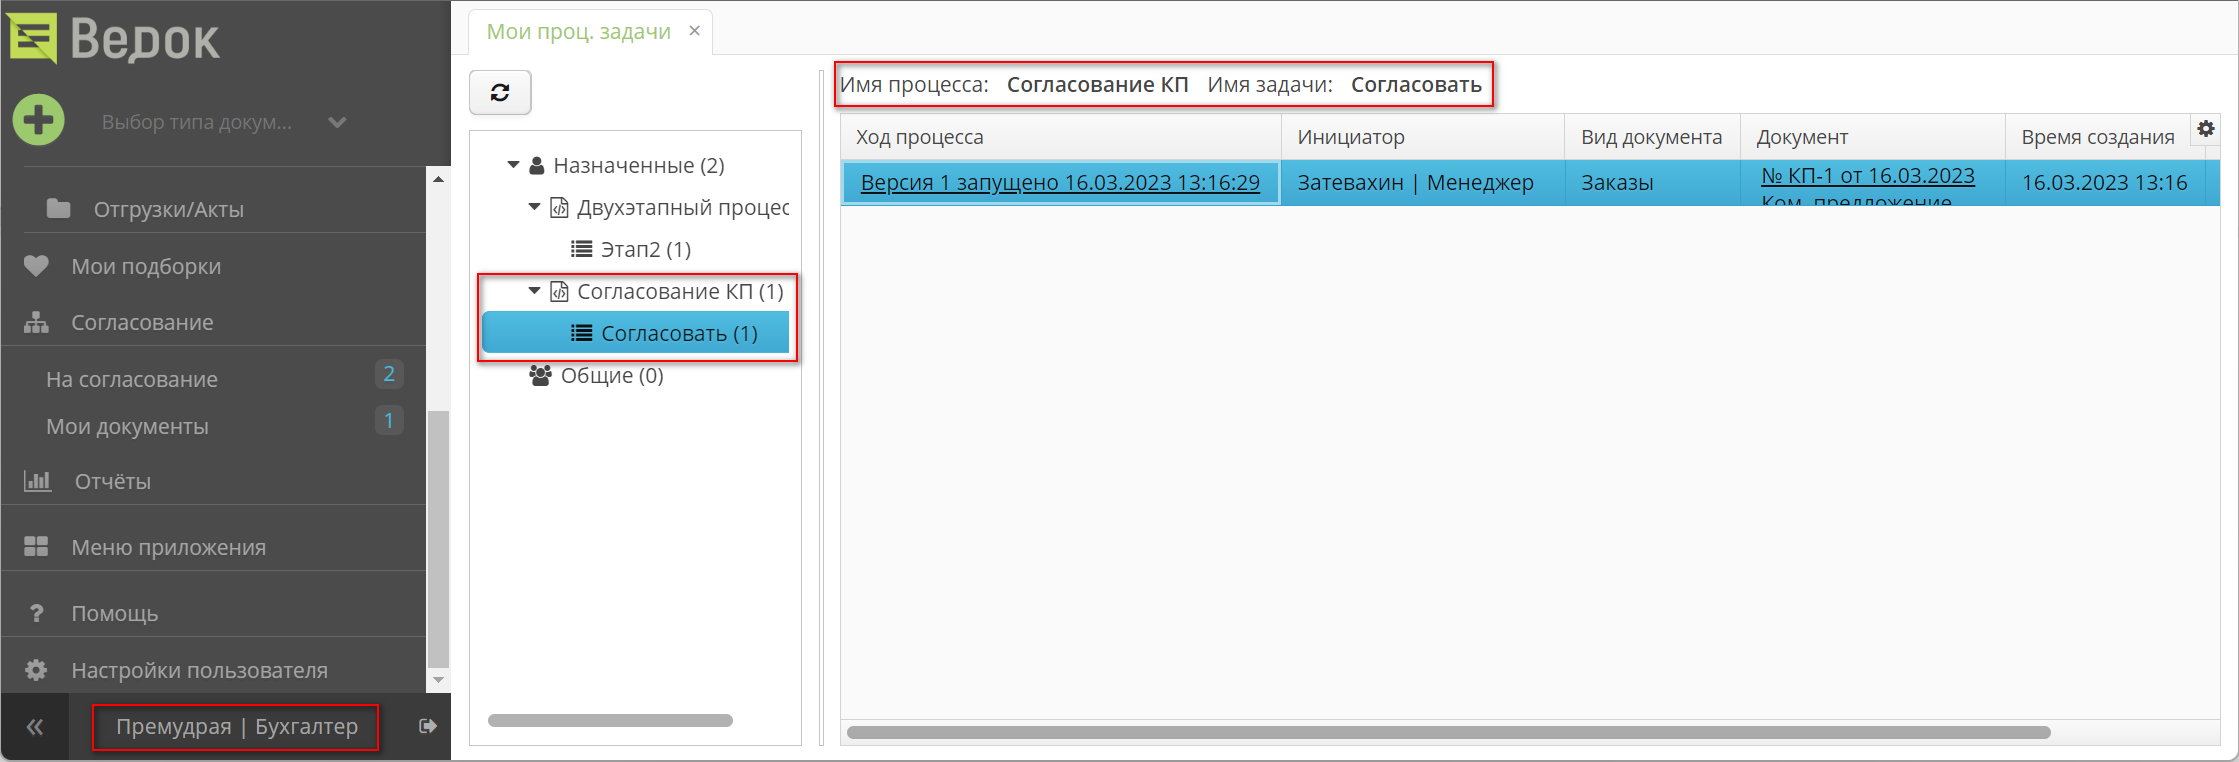Switch to Мои проц. задачи tab

tap(578, 31)
